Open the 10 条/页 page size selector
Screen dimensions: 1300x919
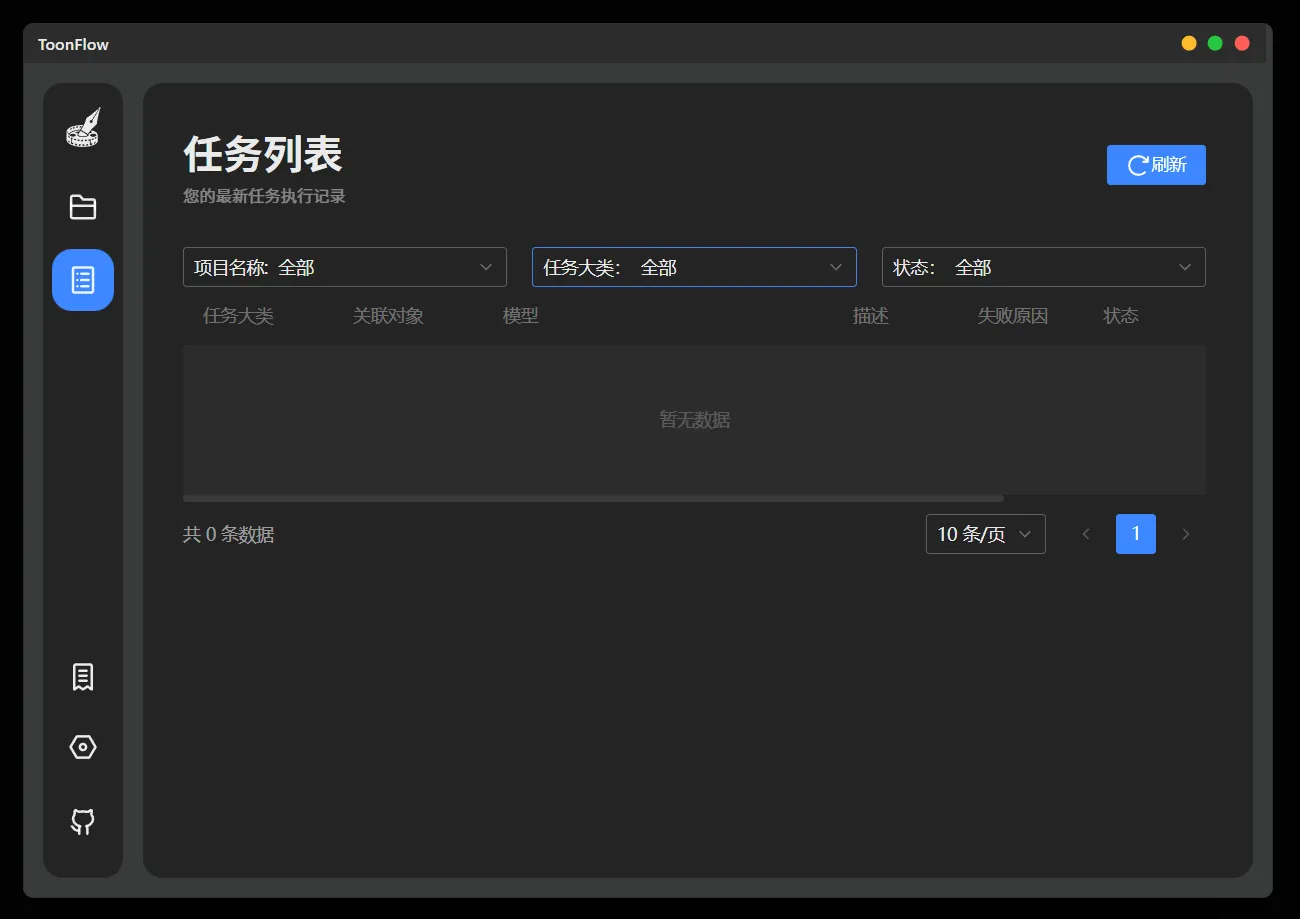986,534
